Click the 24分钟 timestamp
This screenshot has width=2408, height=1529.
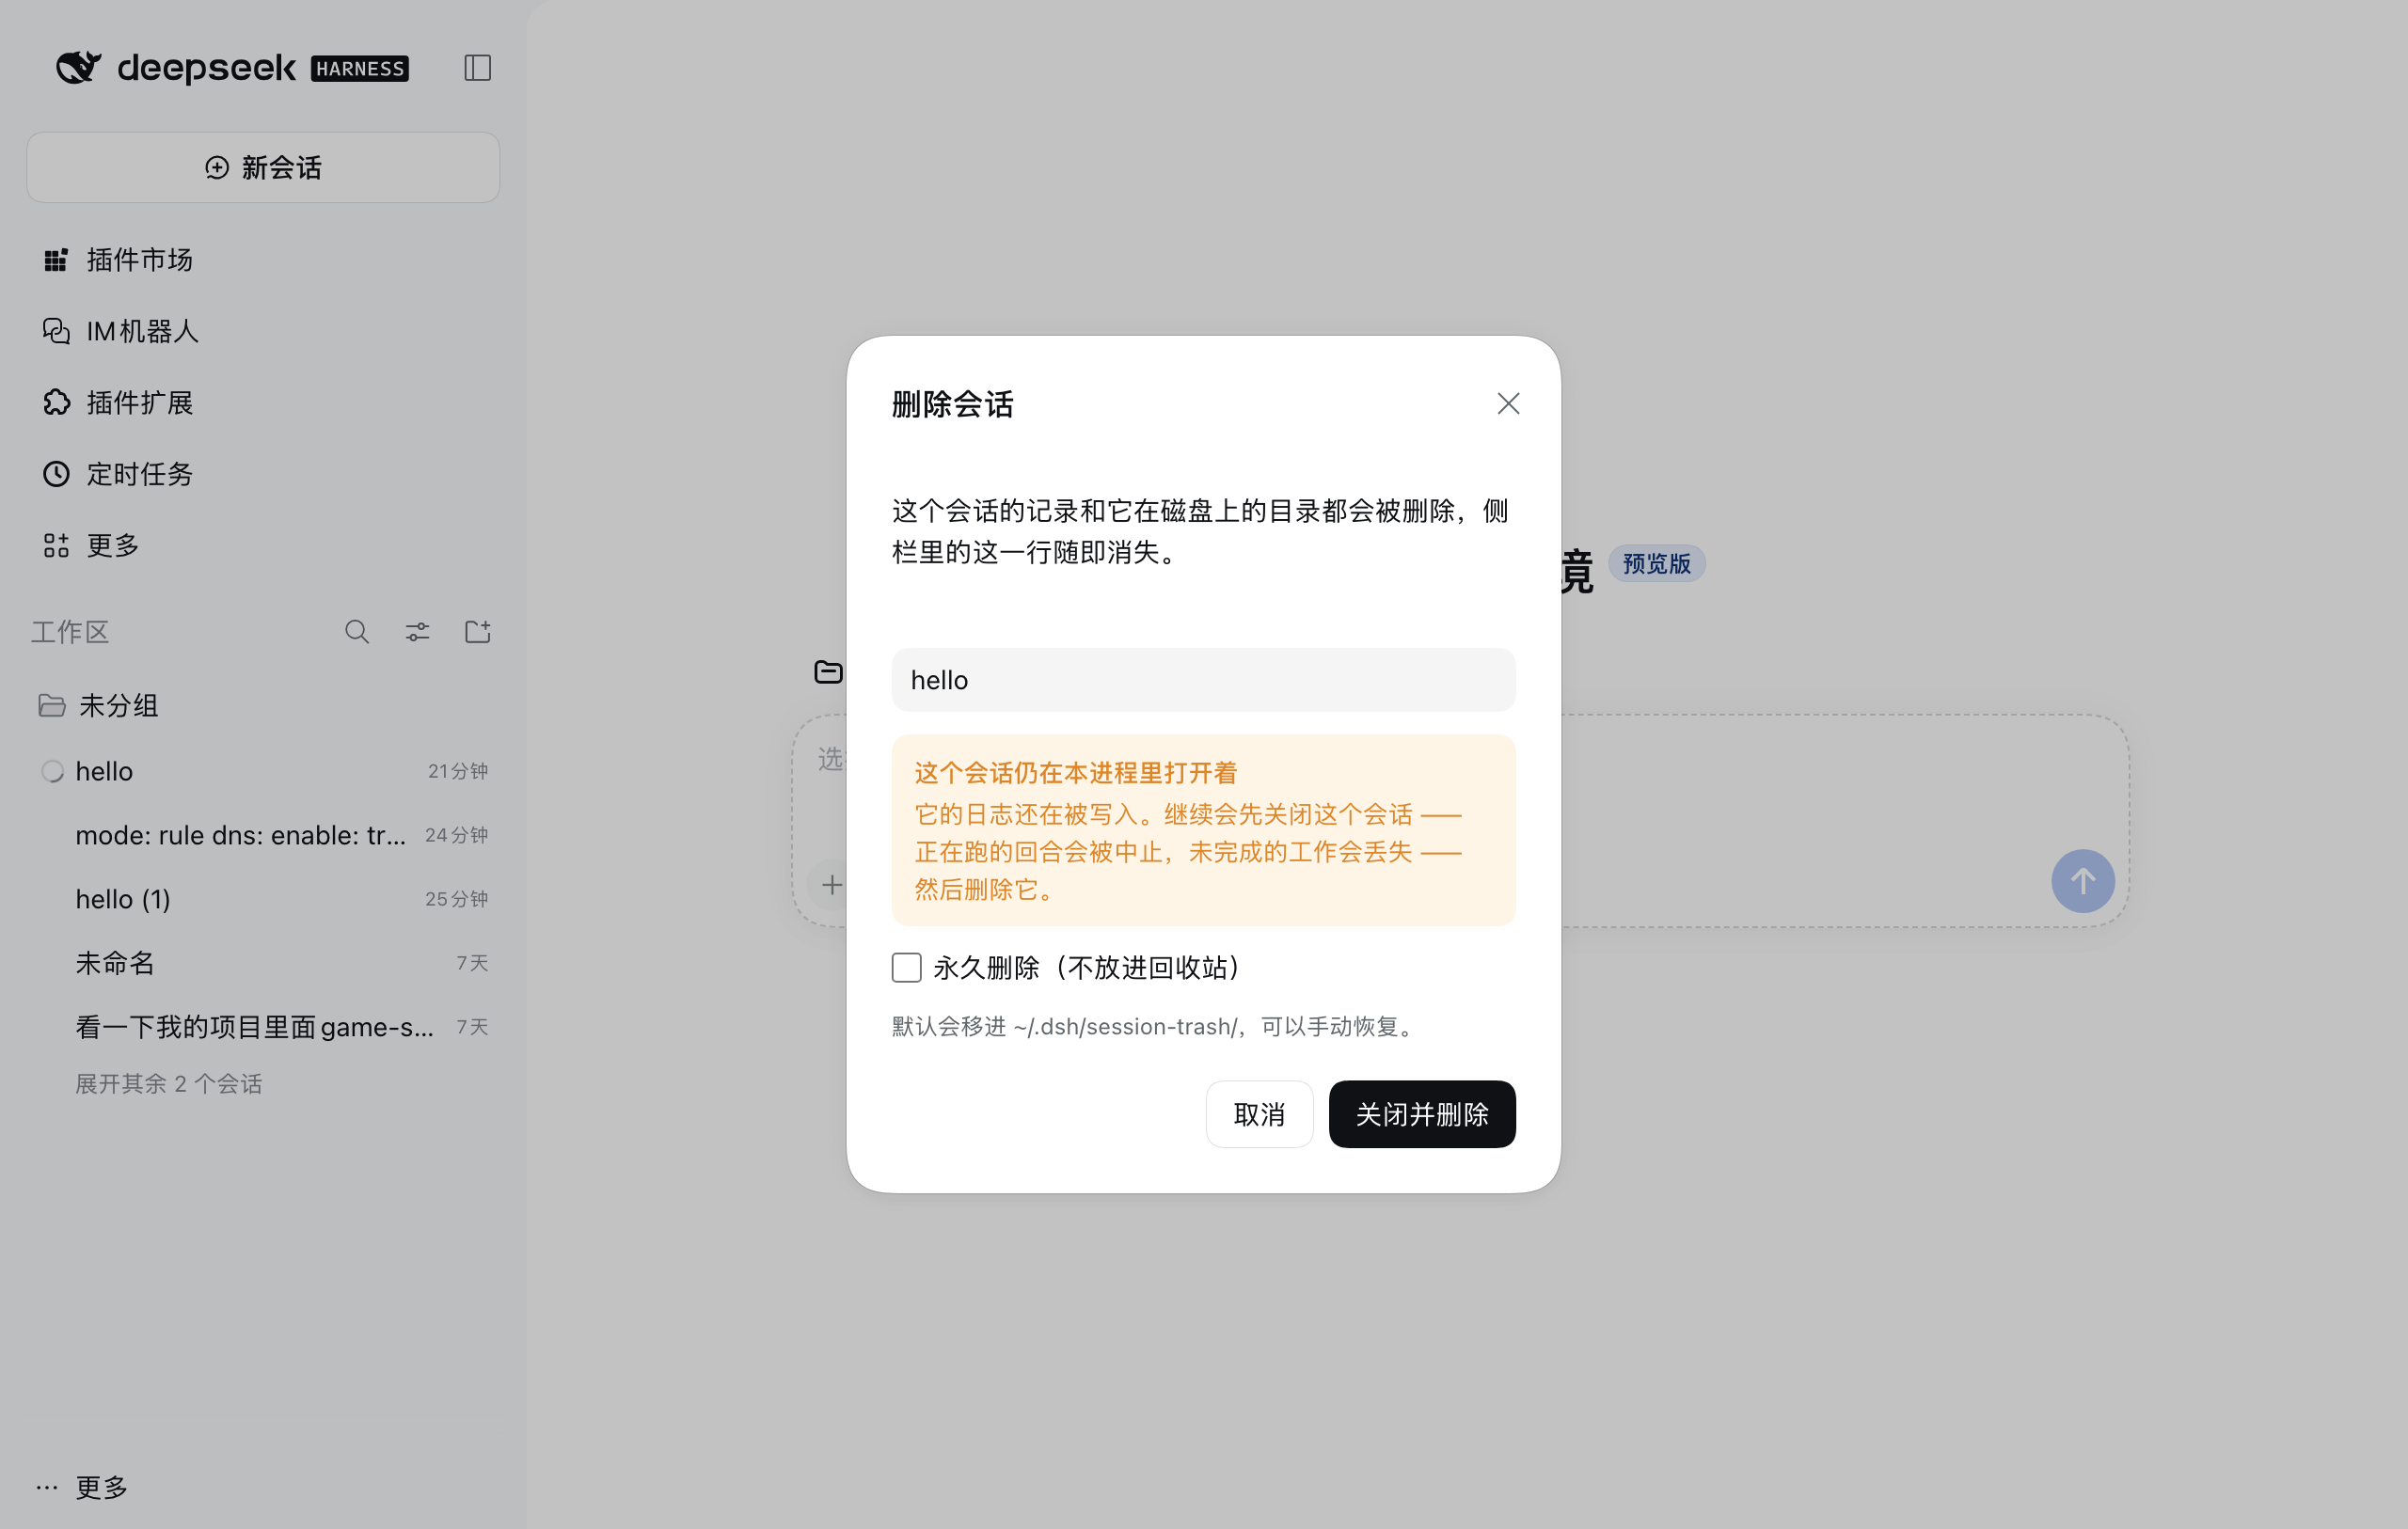pyautogui.click(x=456, y=835)
